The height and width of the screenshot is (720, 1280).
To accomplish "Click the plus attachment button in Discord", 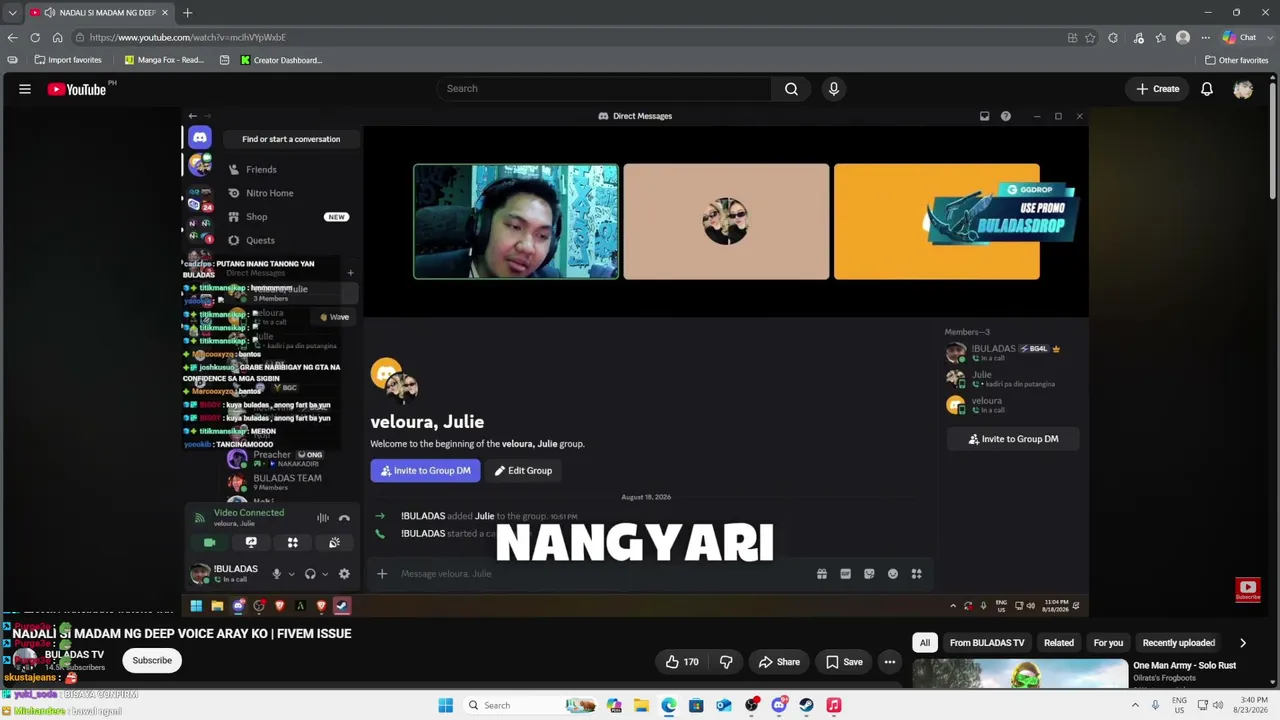I will click(382, 574).
